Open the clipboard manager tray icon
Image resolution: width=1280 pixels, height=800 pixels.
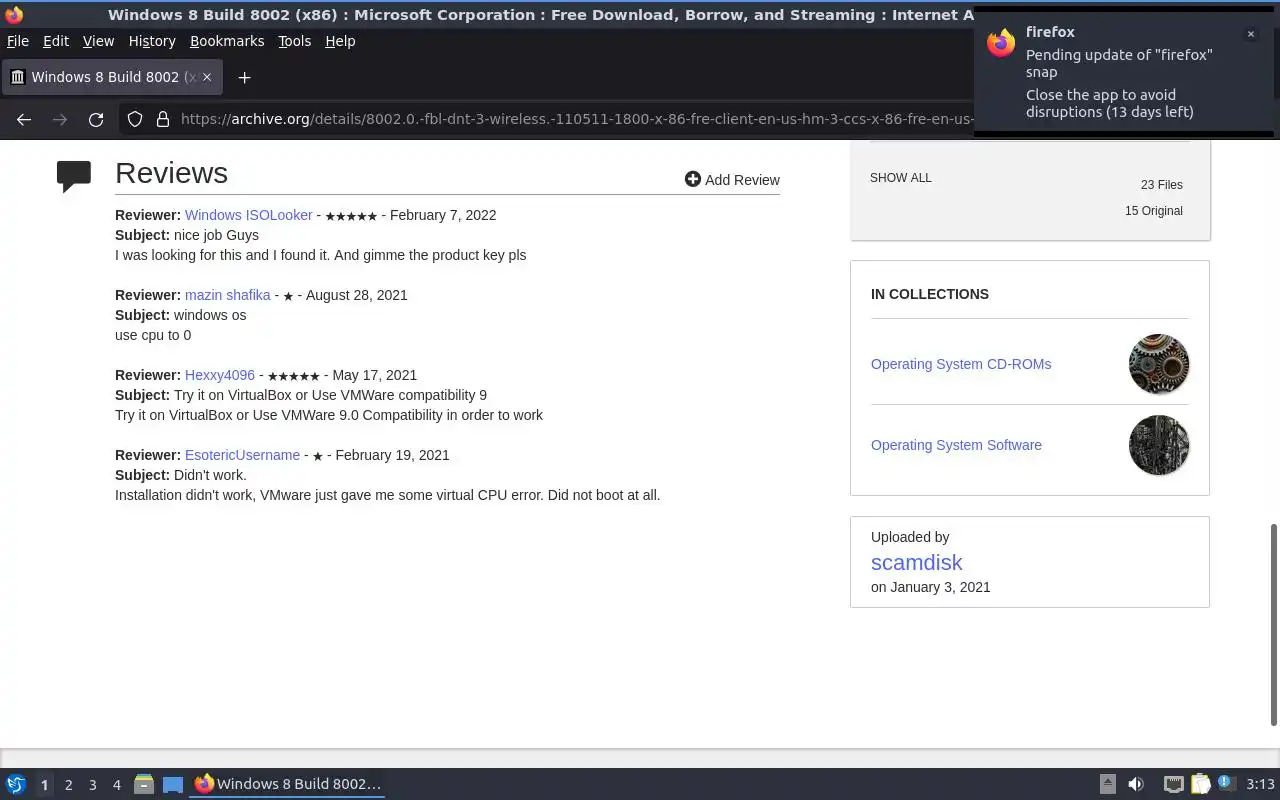(1200, 784)
